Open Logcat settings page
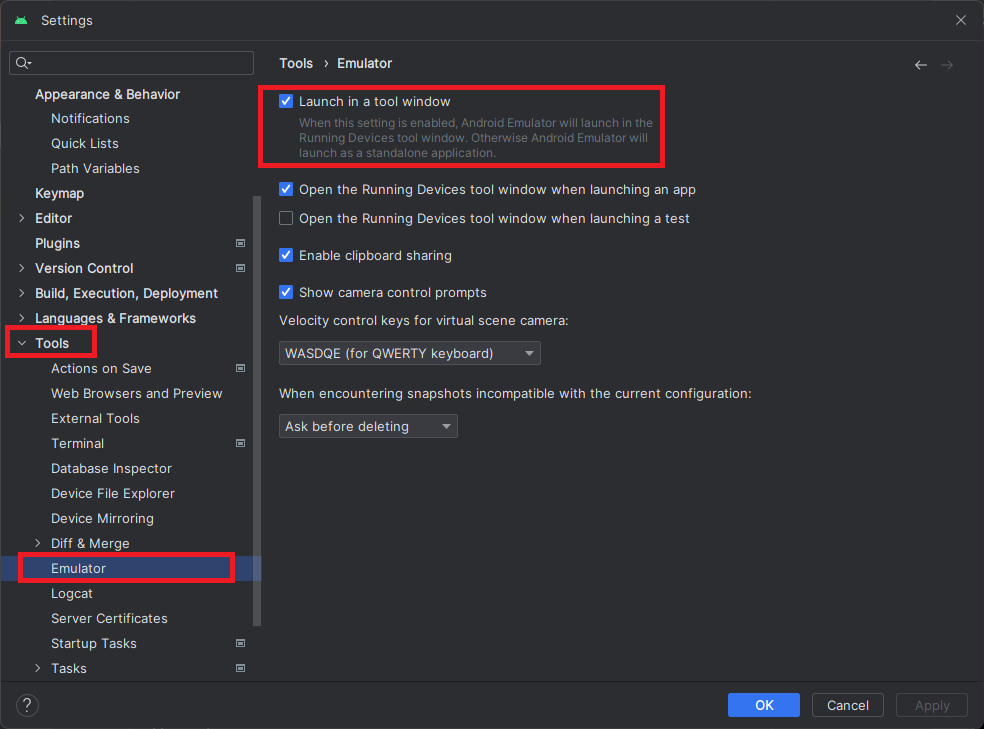Image resolution: width=984 pixels, height=729 pixels. point(72,593)
